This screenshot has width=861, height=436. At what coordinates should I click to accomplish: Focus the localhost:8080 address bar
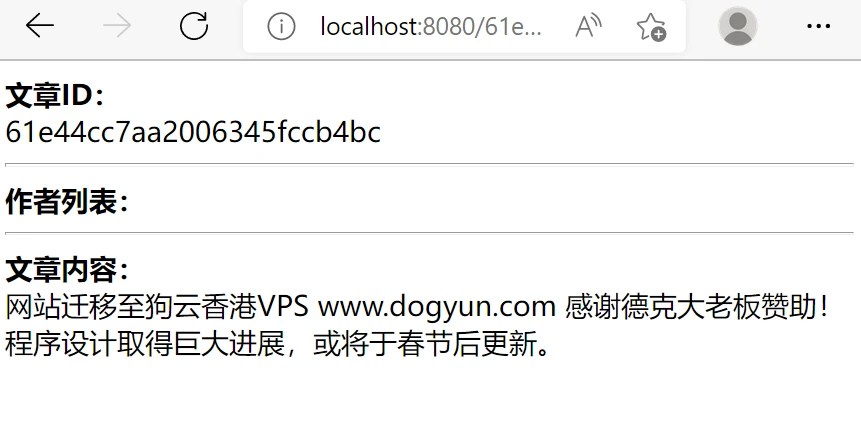(x=431, y=26)
